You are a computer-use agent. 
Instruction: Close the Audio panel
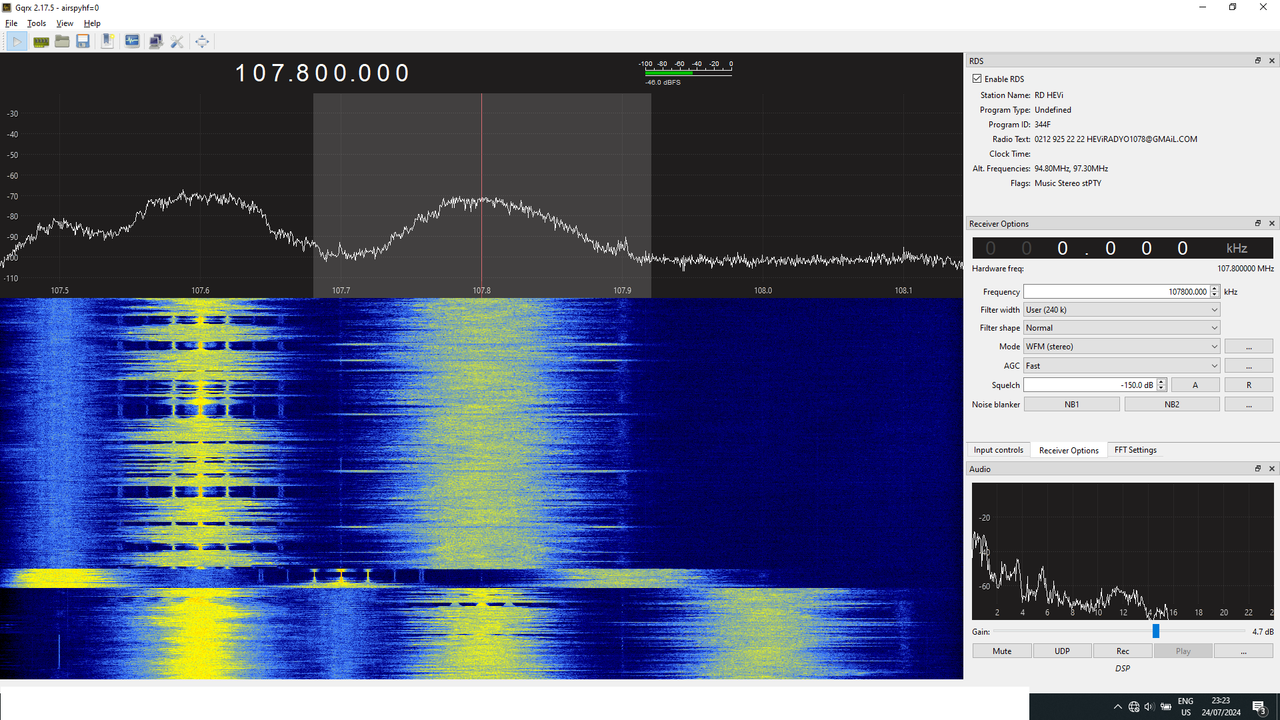pos(1272,469)
